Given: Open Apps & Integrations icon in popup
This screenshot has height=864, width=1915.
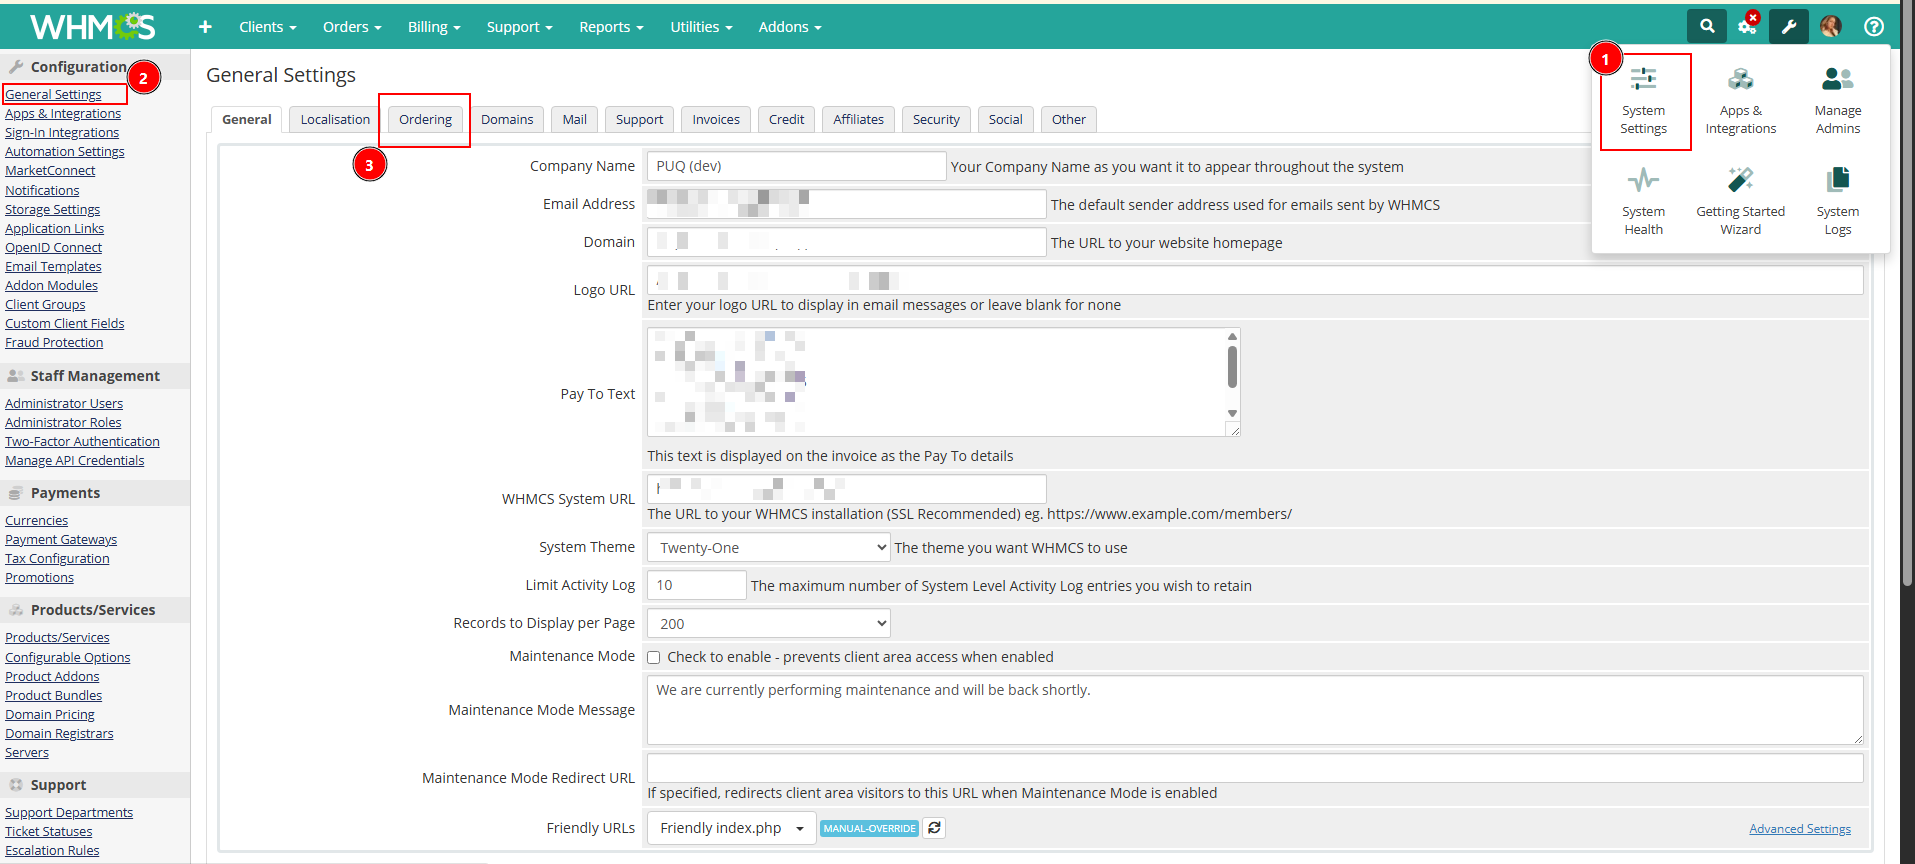Looking at the screenshot, I should click(1740, 100).
